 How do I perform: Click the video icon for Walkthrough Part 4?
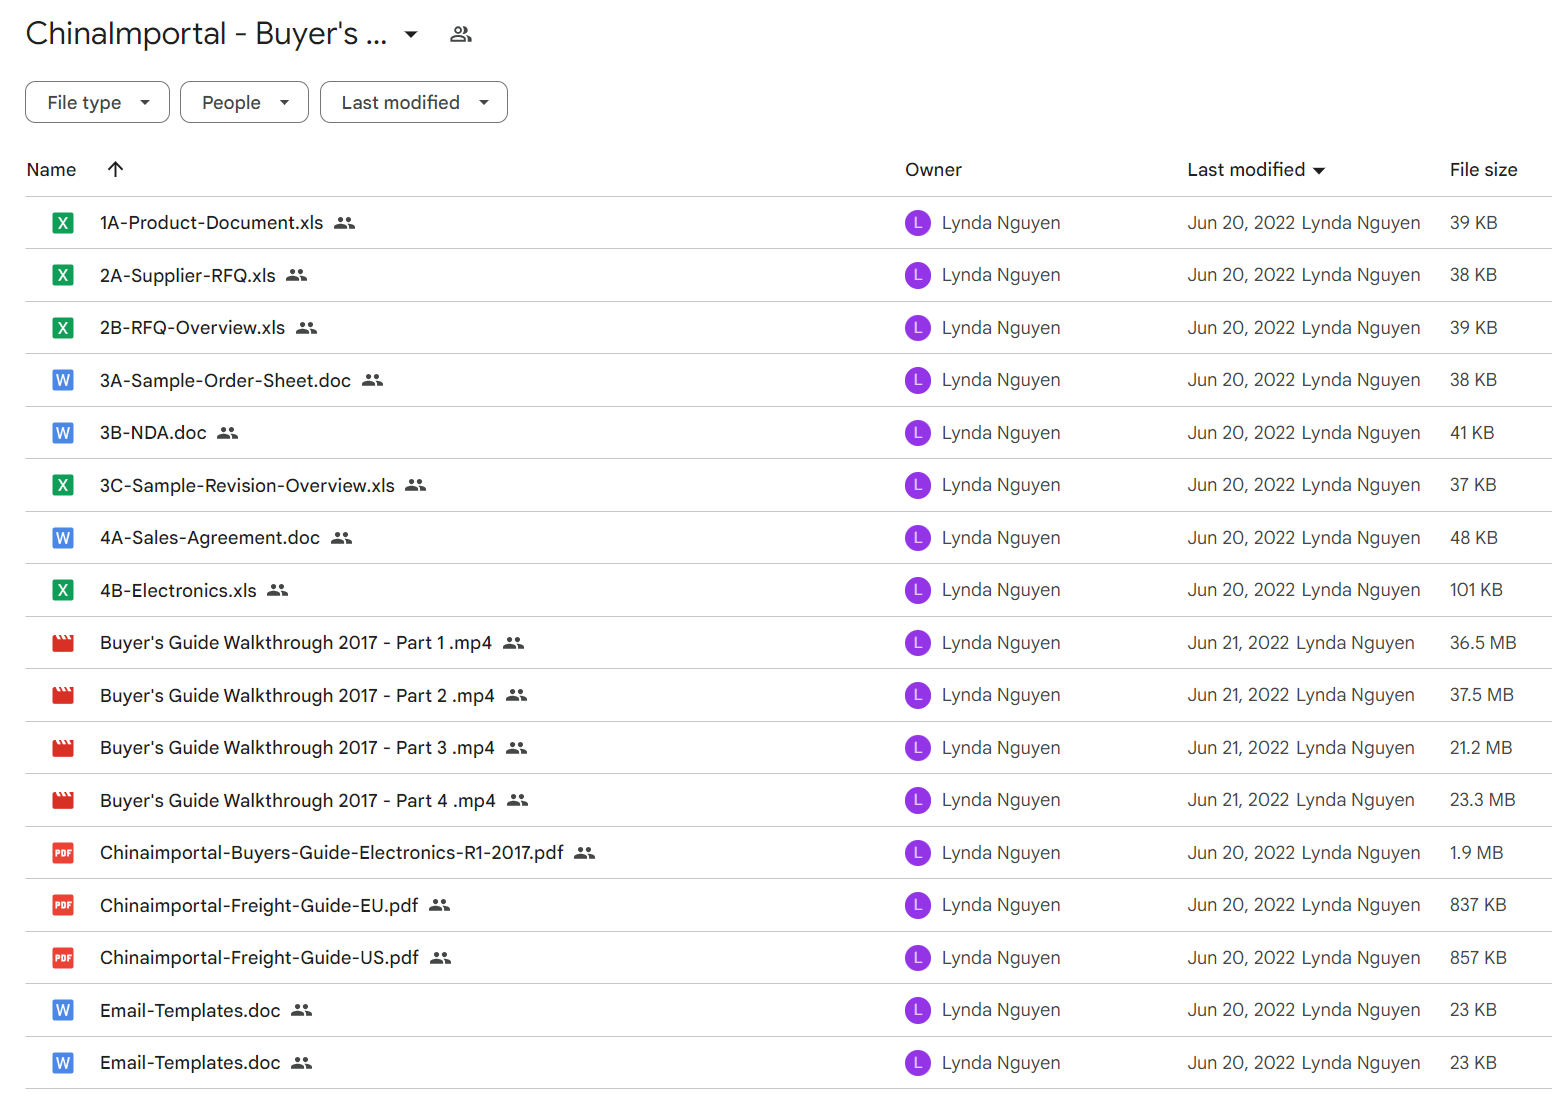[x=63, y=800]
